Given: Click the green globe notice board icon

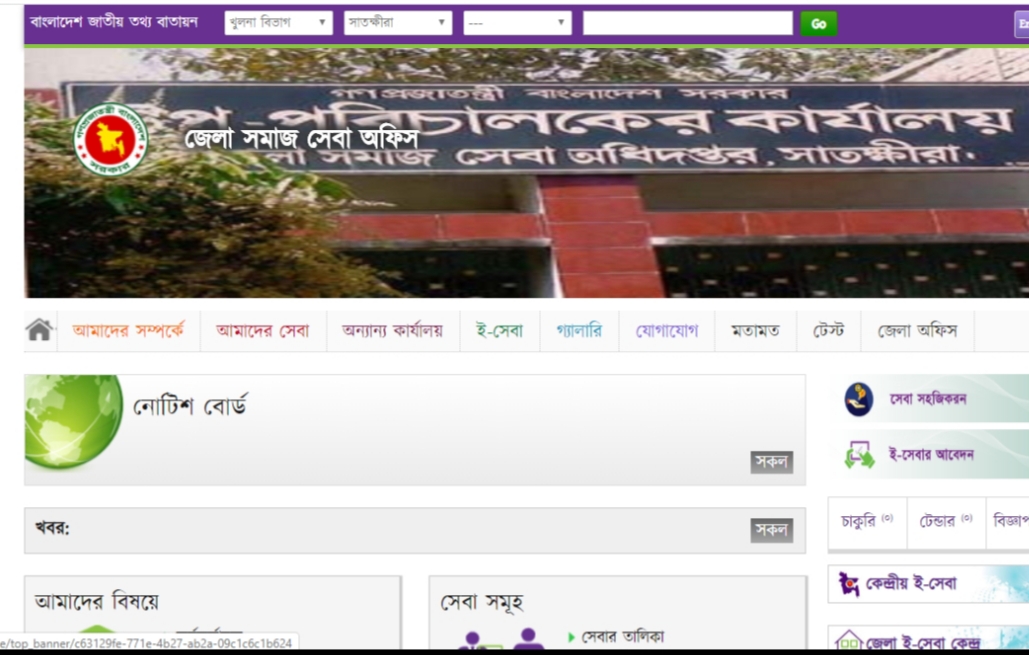Looking at the screenshot, I should 73,421.
